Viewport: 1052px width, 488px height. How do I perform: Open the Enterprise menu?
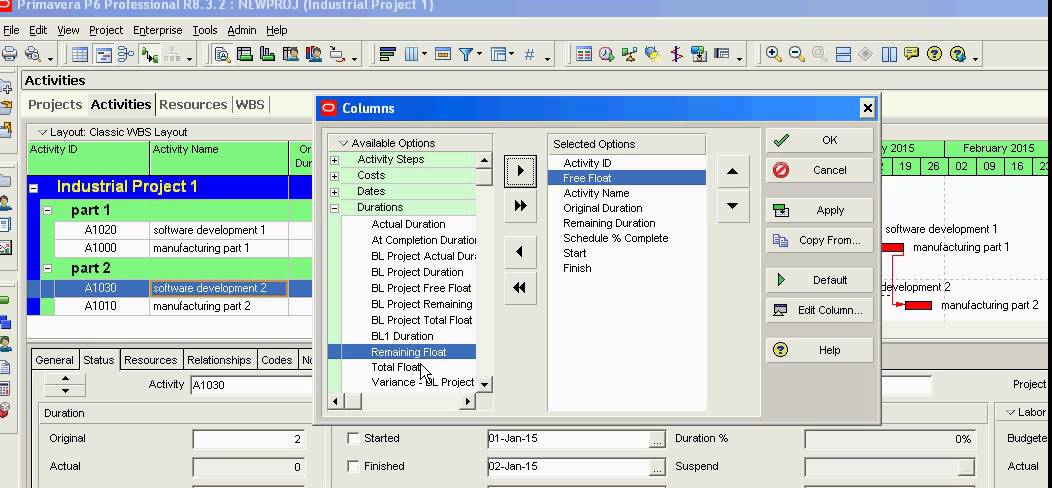(x=158, y=30)
